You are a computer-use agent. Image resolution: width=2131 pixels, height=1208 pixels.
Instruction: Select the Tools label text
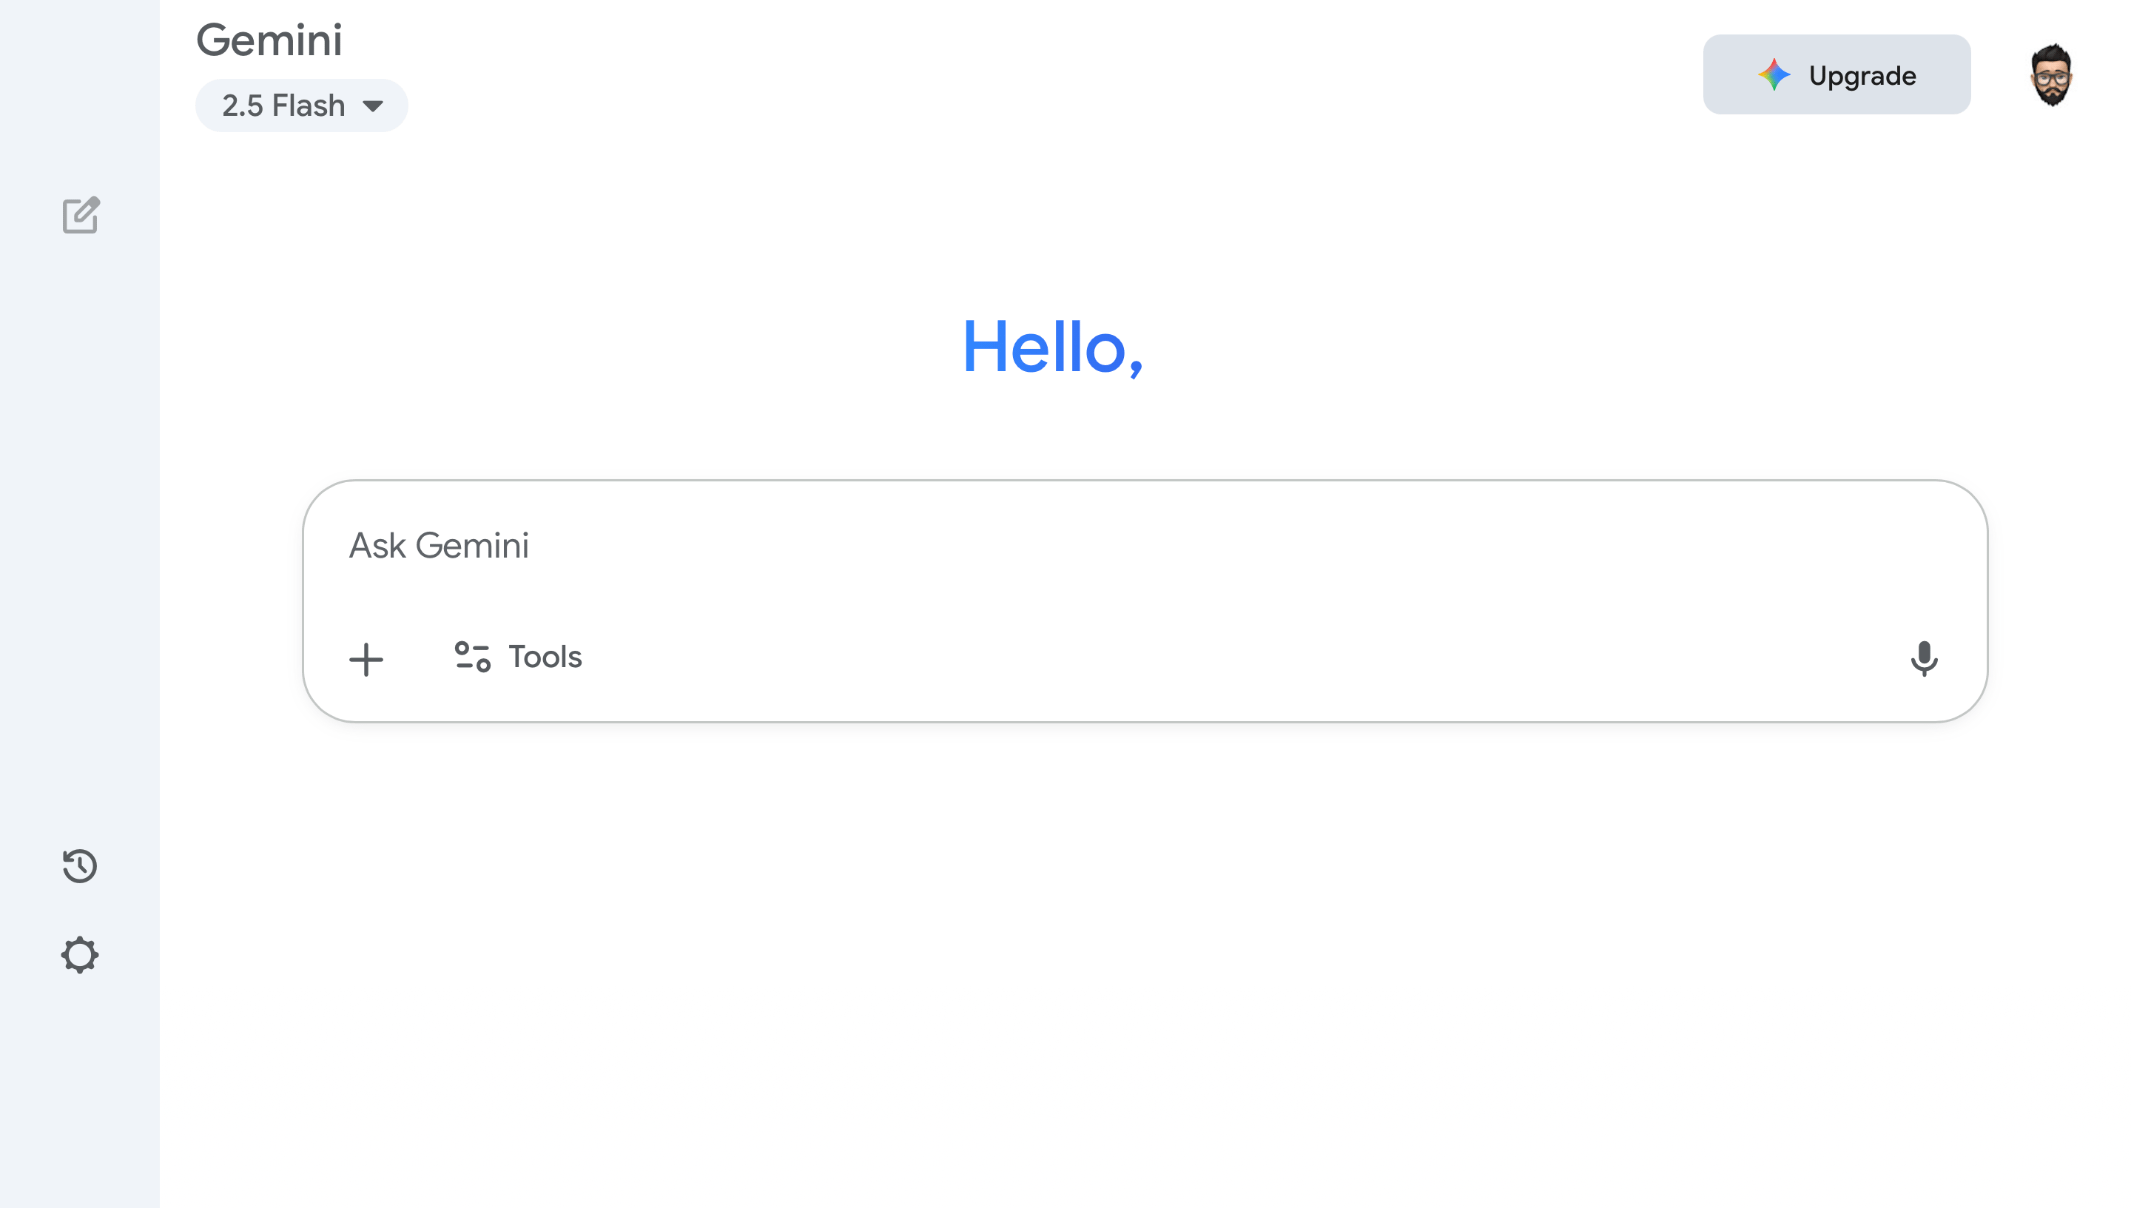click(x=545, y=657)
